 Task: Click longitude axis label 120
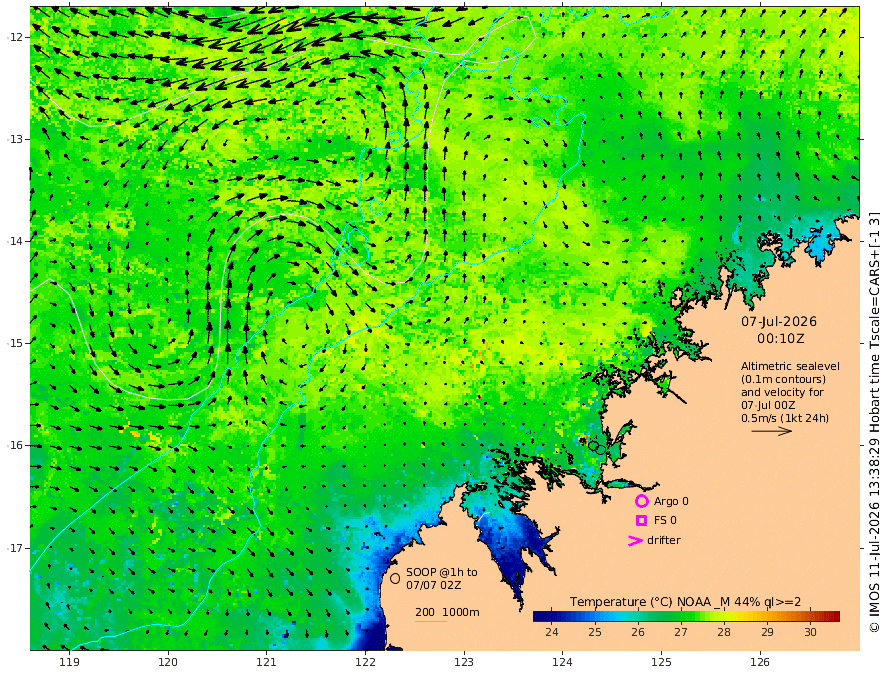coord(168,662)
